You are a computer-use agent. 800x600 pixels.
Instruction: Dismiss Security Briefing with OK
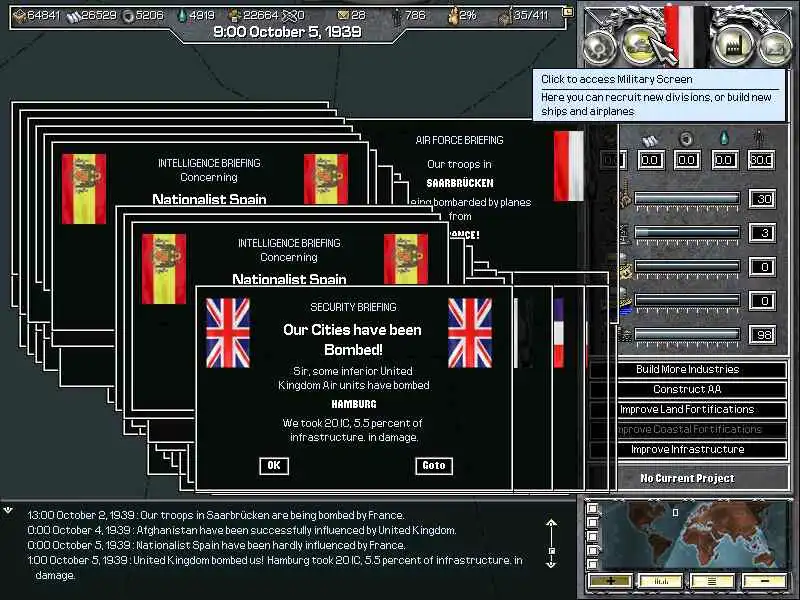tap(274, 465)
